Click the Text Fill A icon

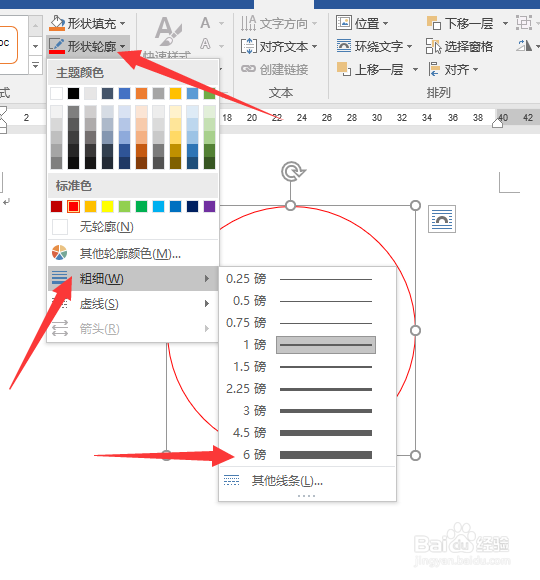tap(205, 23)
